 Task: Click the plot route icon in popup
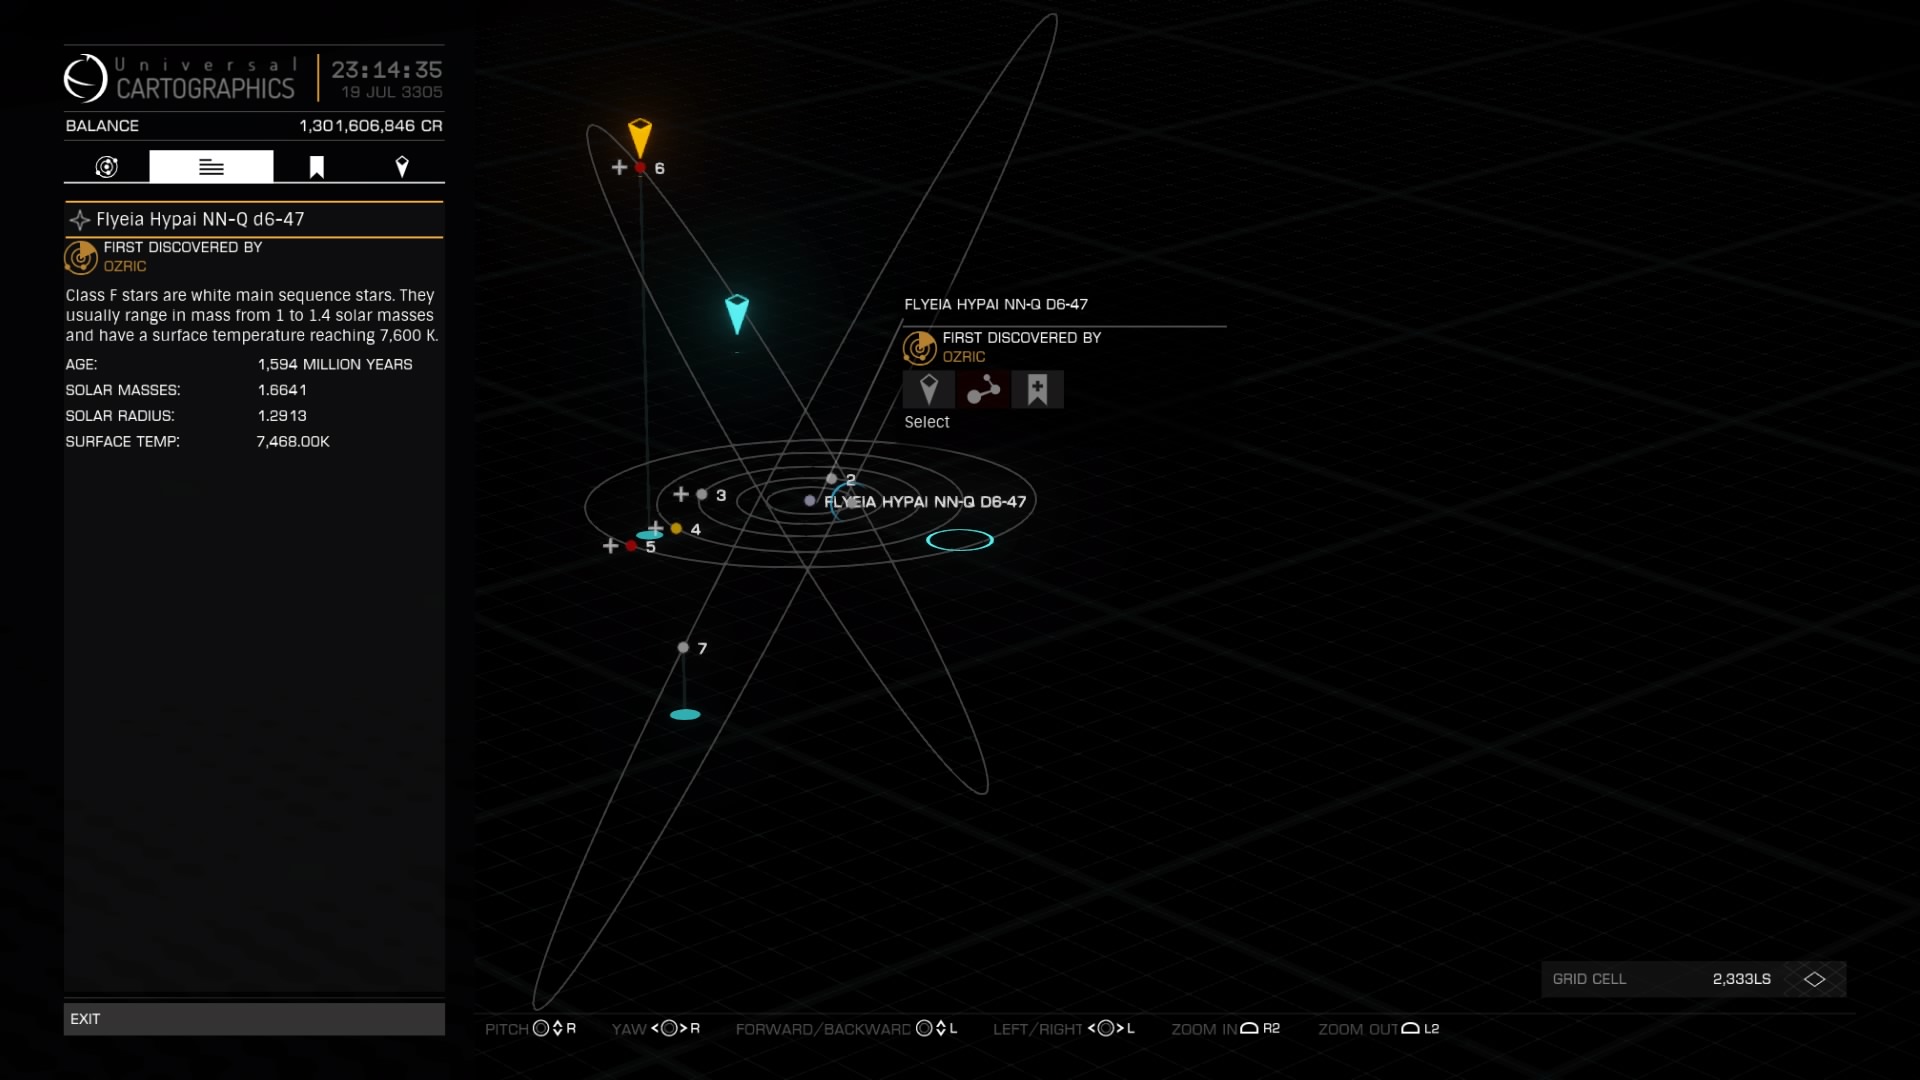(983, 389)
